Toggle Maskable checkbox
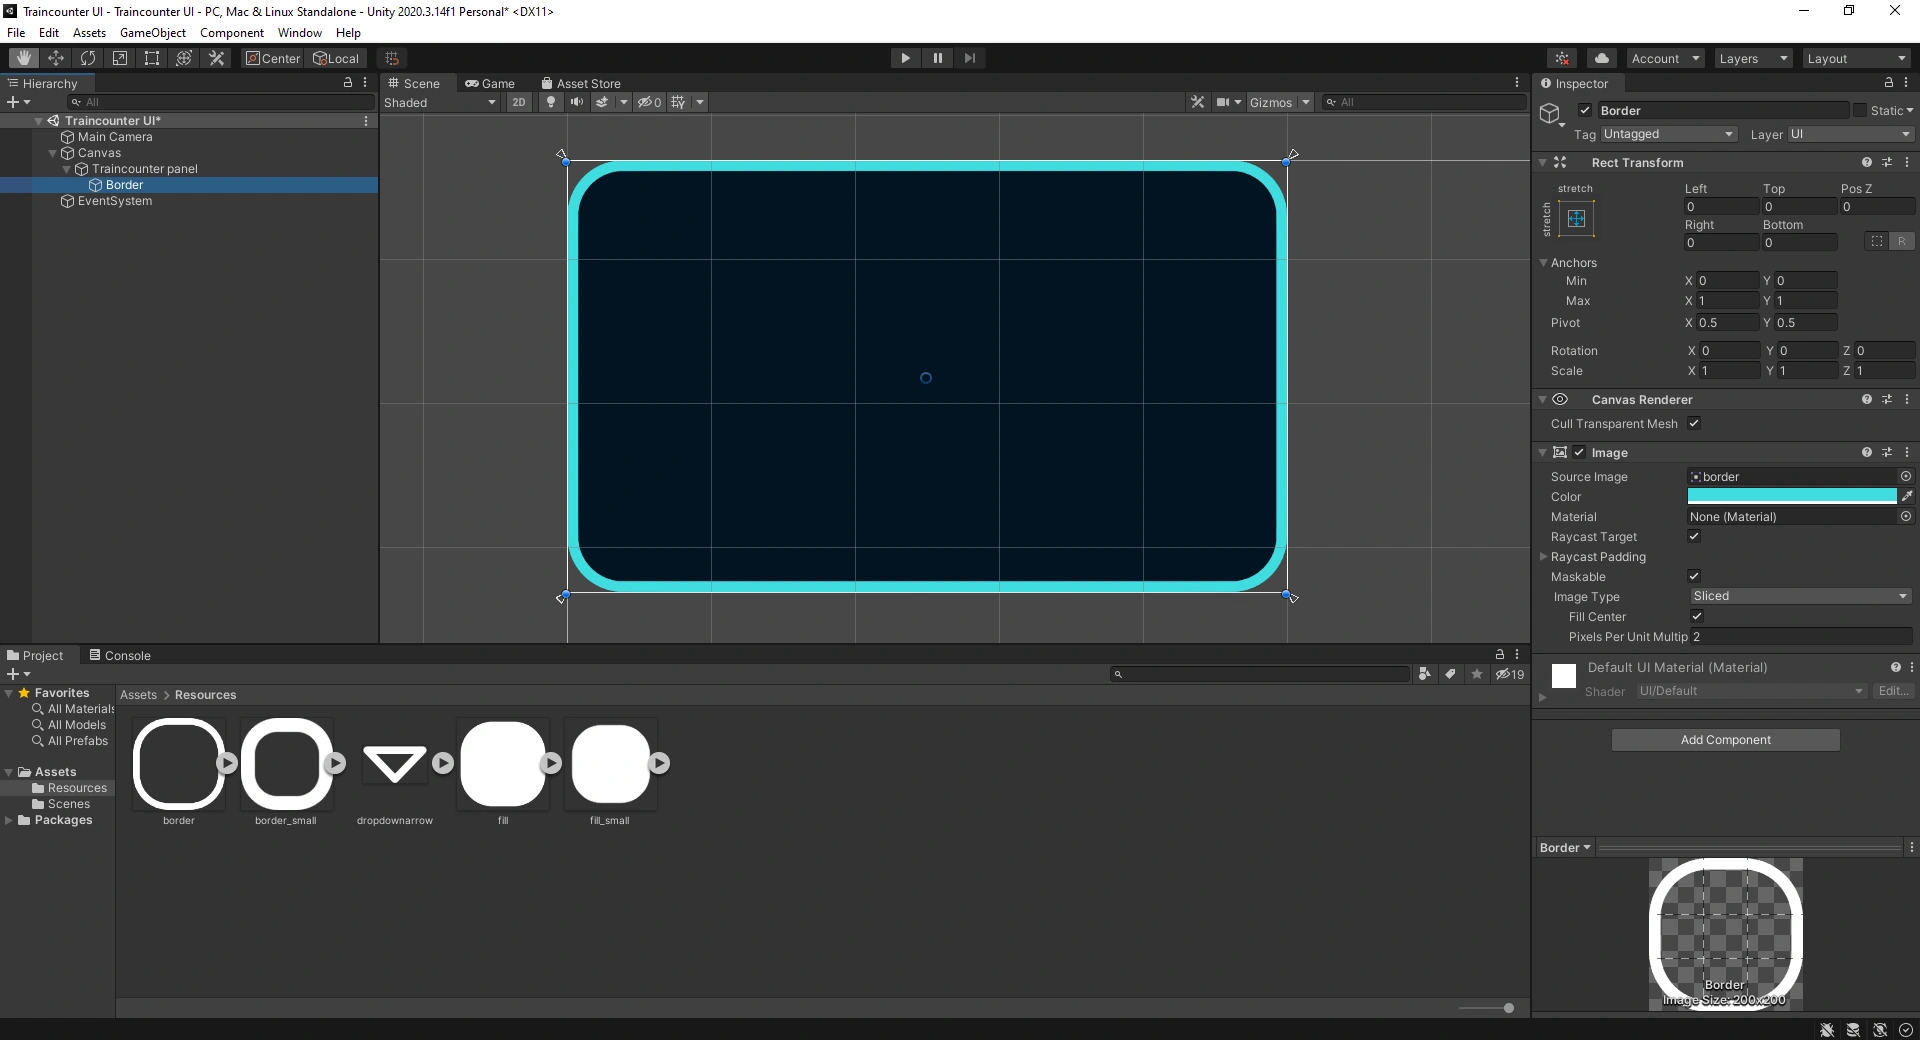Image resolution: width=1920 pixels, height=1040 pixels. pyautogui.click(x=1694, y=576)
